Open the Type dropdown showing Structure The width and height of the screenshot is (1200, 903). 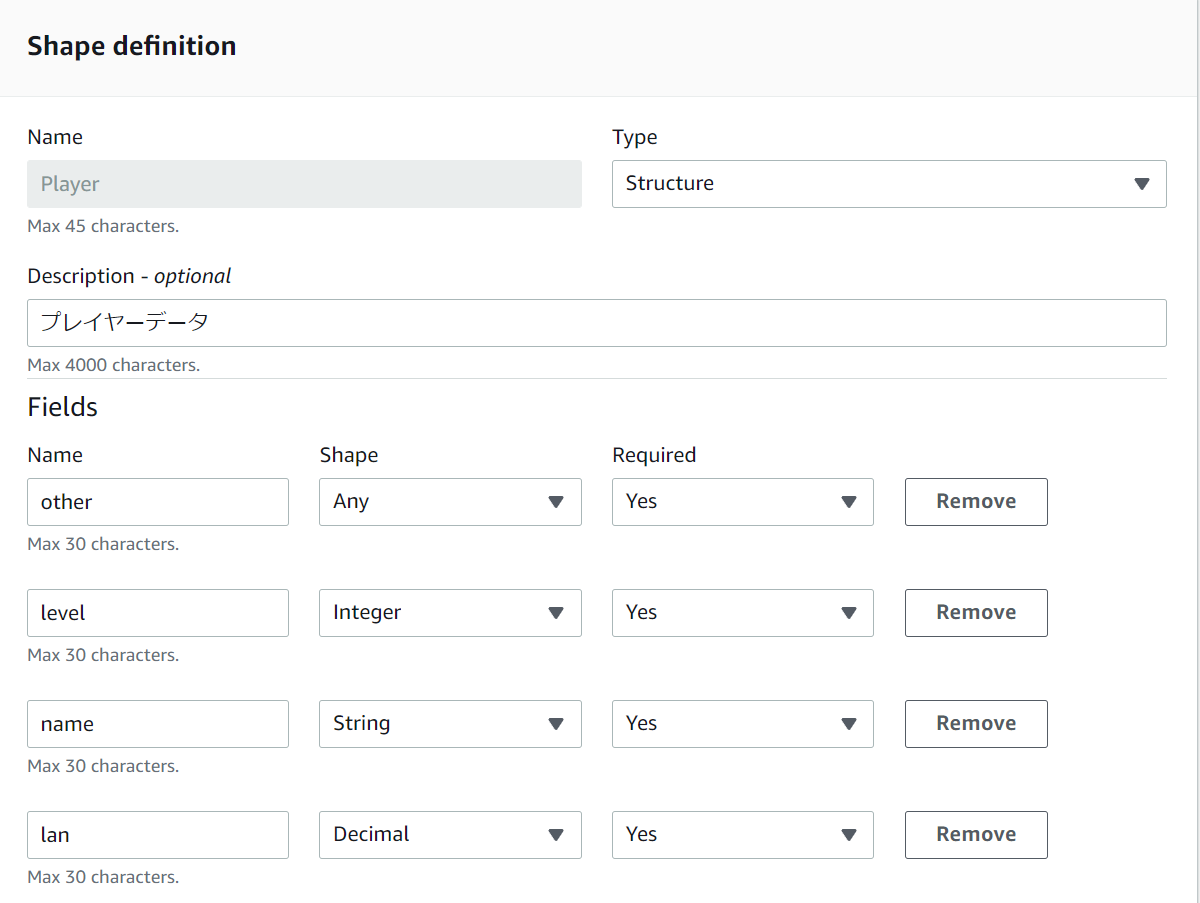point(888,184)
